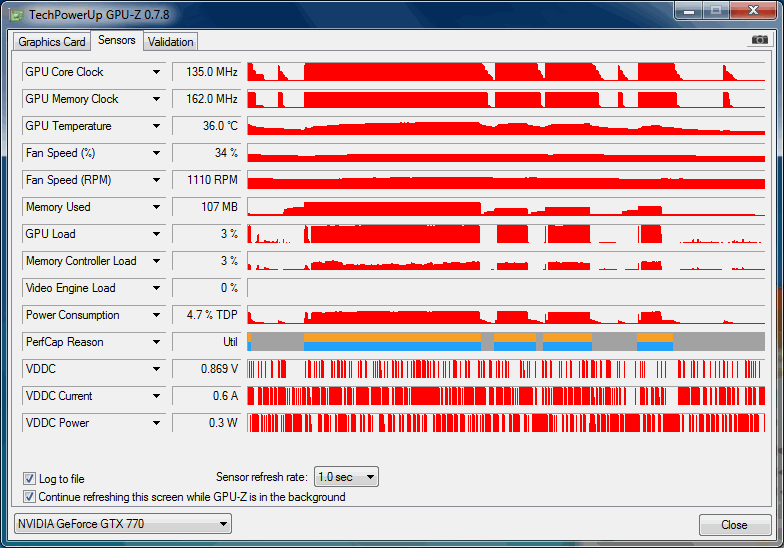Viewport: 784px width, 548px height.
Task: Toggle the Log to file checkbox
Action: point(30,478)
